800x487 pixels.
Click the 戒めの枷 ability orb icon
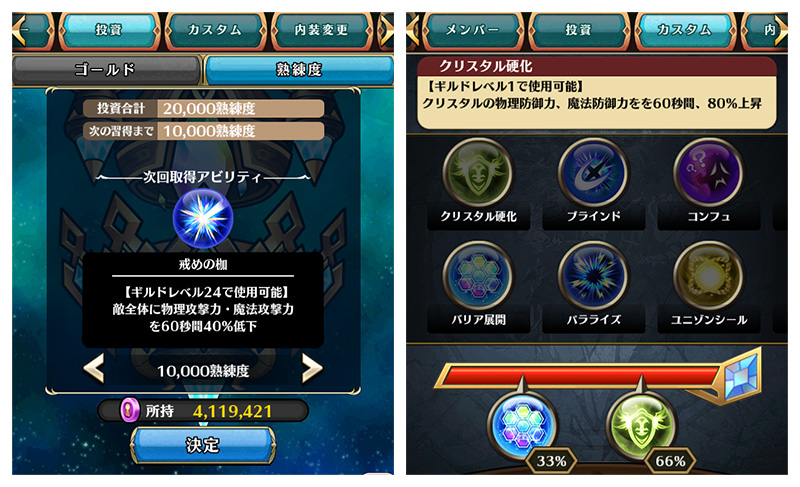(203, 218)
